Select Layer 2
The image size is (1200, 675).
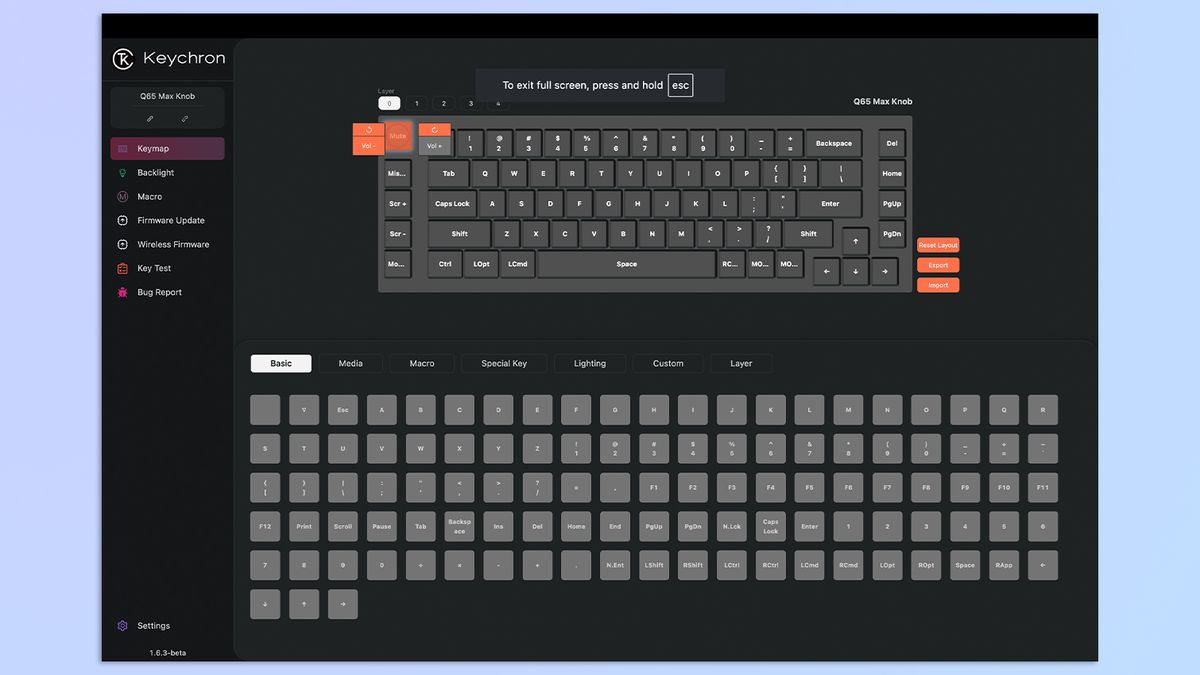coord(443,103)
